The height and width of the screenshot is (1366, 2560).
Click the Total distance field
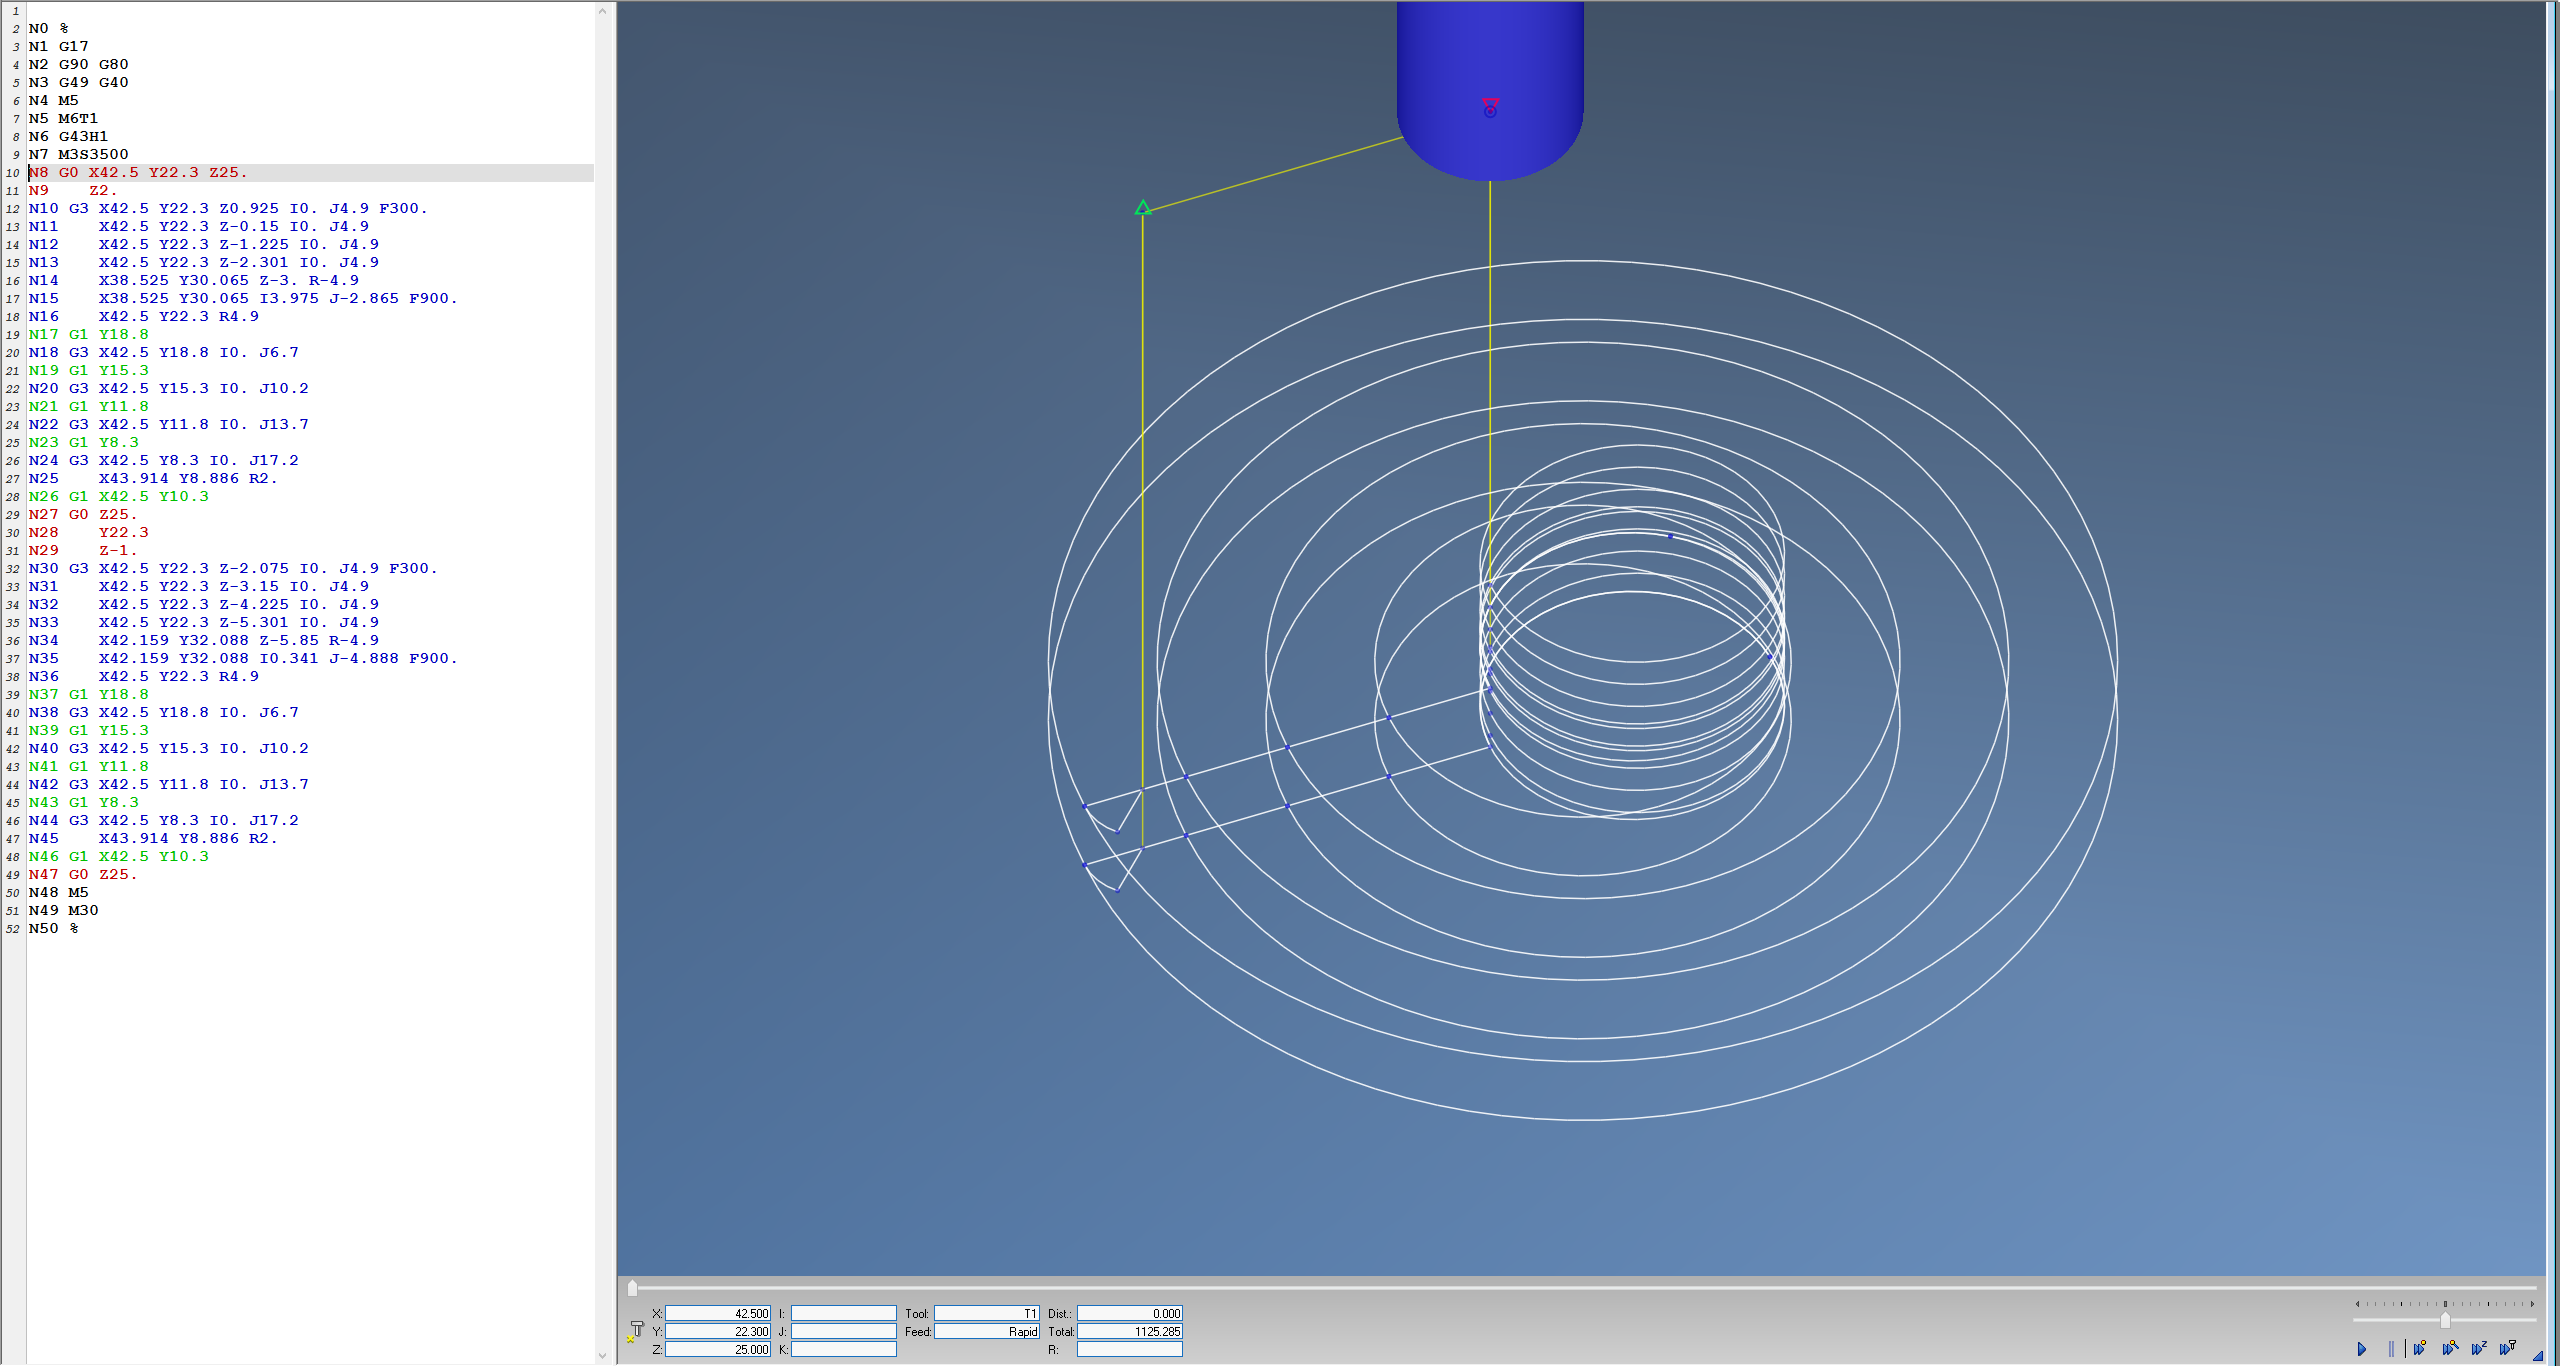pos(1129,1332)
